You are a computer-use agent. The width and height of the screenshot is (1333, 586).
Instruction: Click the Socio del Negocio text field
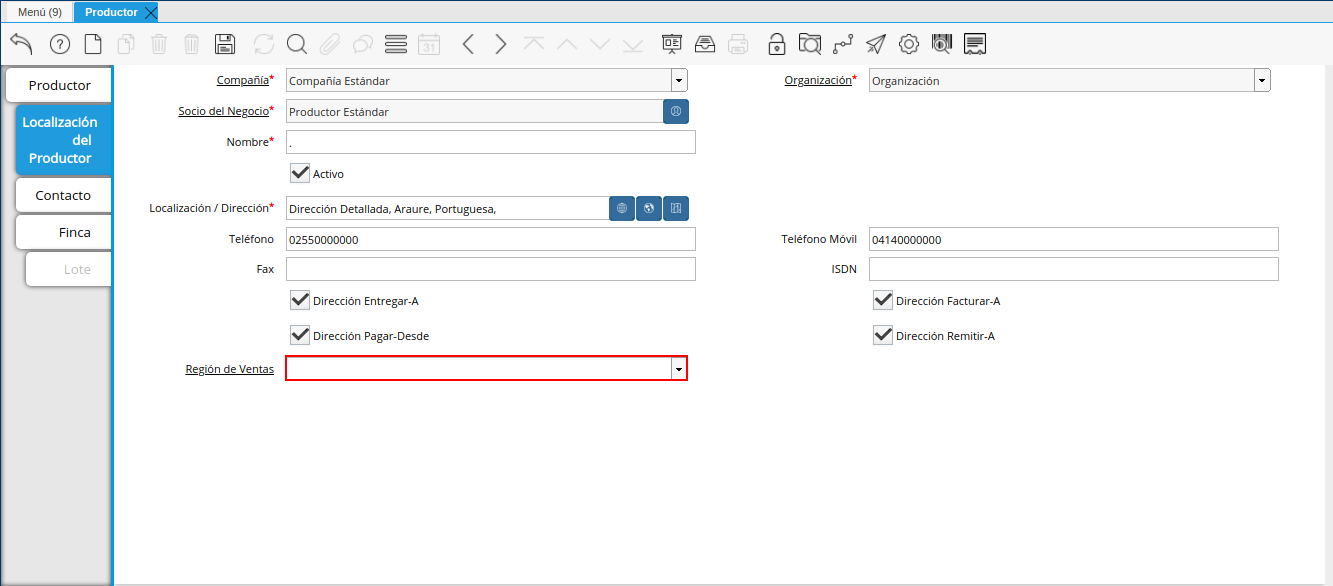coord(474,112)
